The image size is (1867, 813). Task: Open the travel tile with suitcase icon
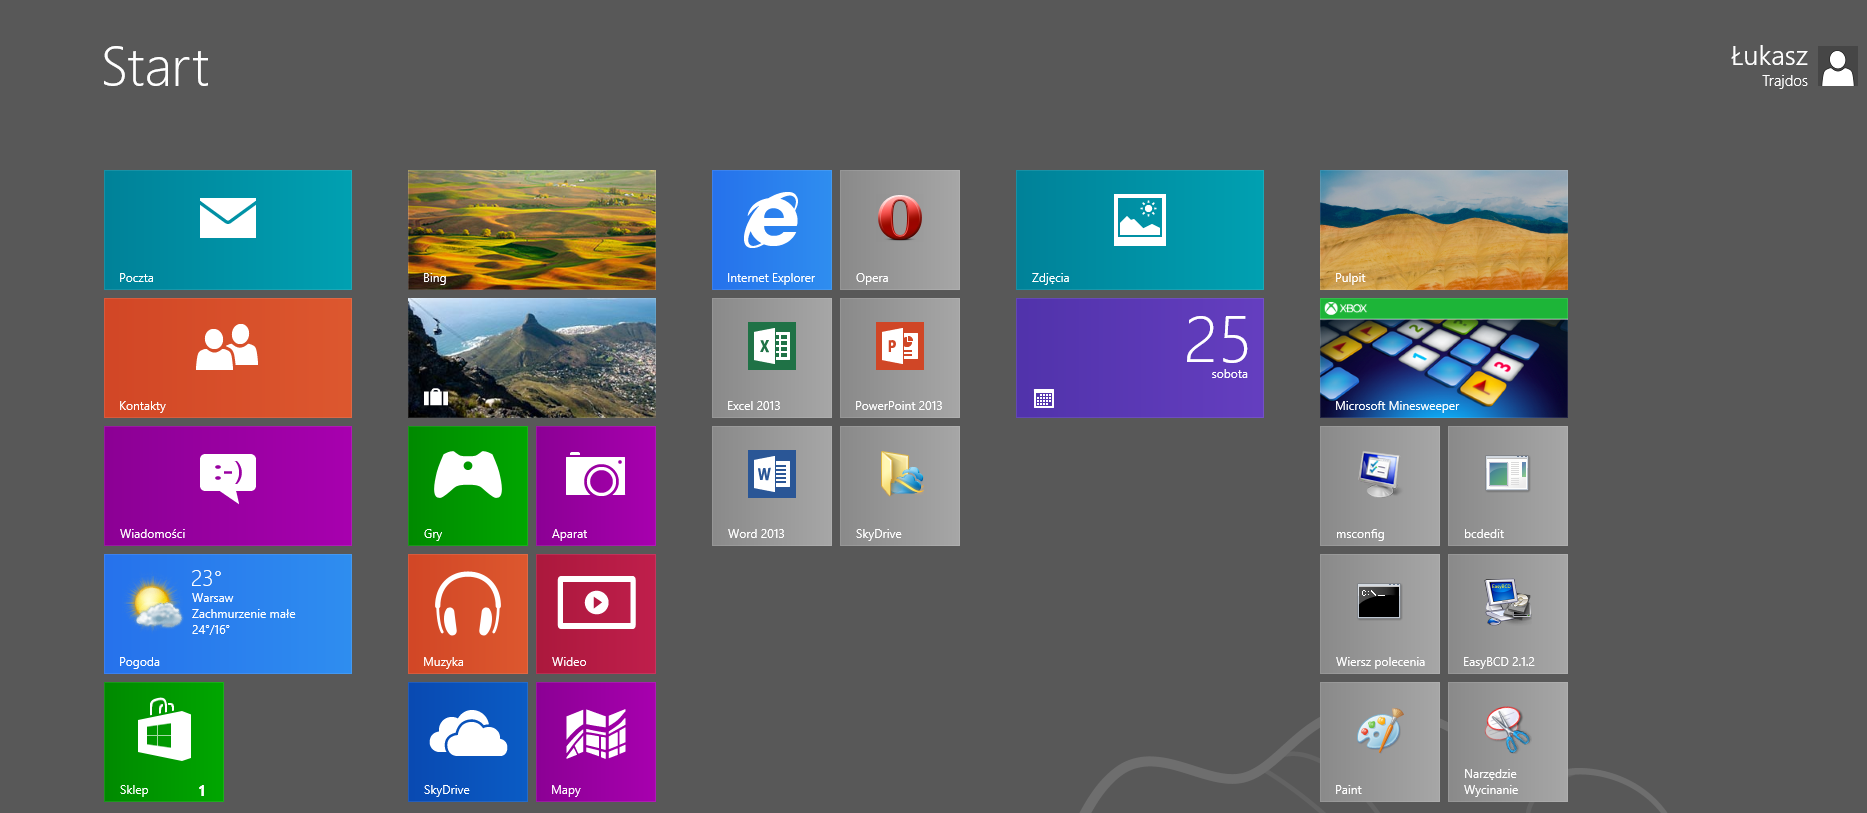pos(532,358)
